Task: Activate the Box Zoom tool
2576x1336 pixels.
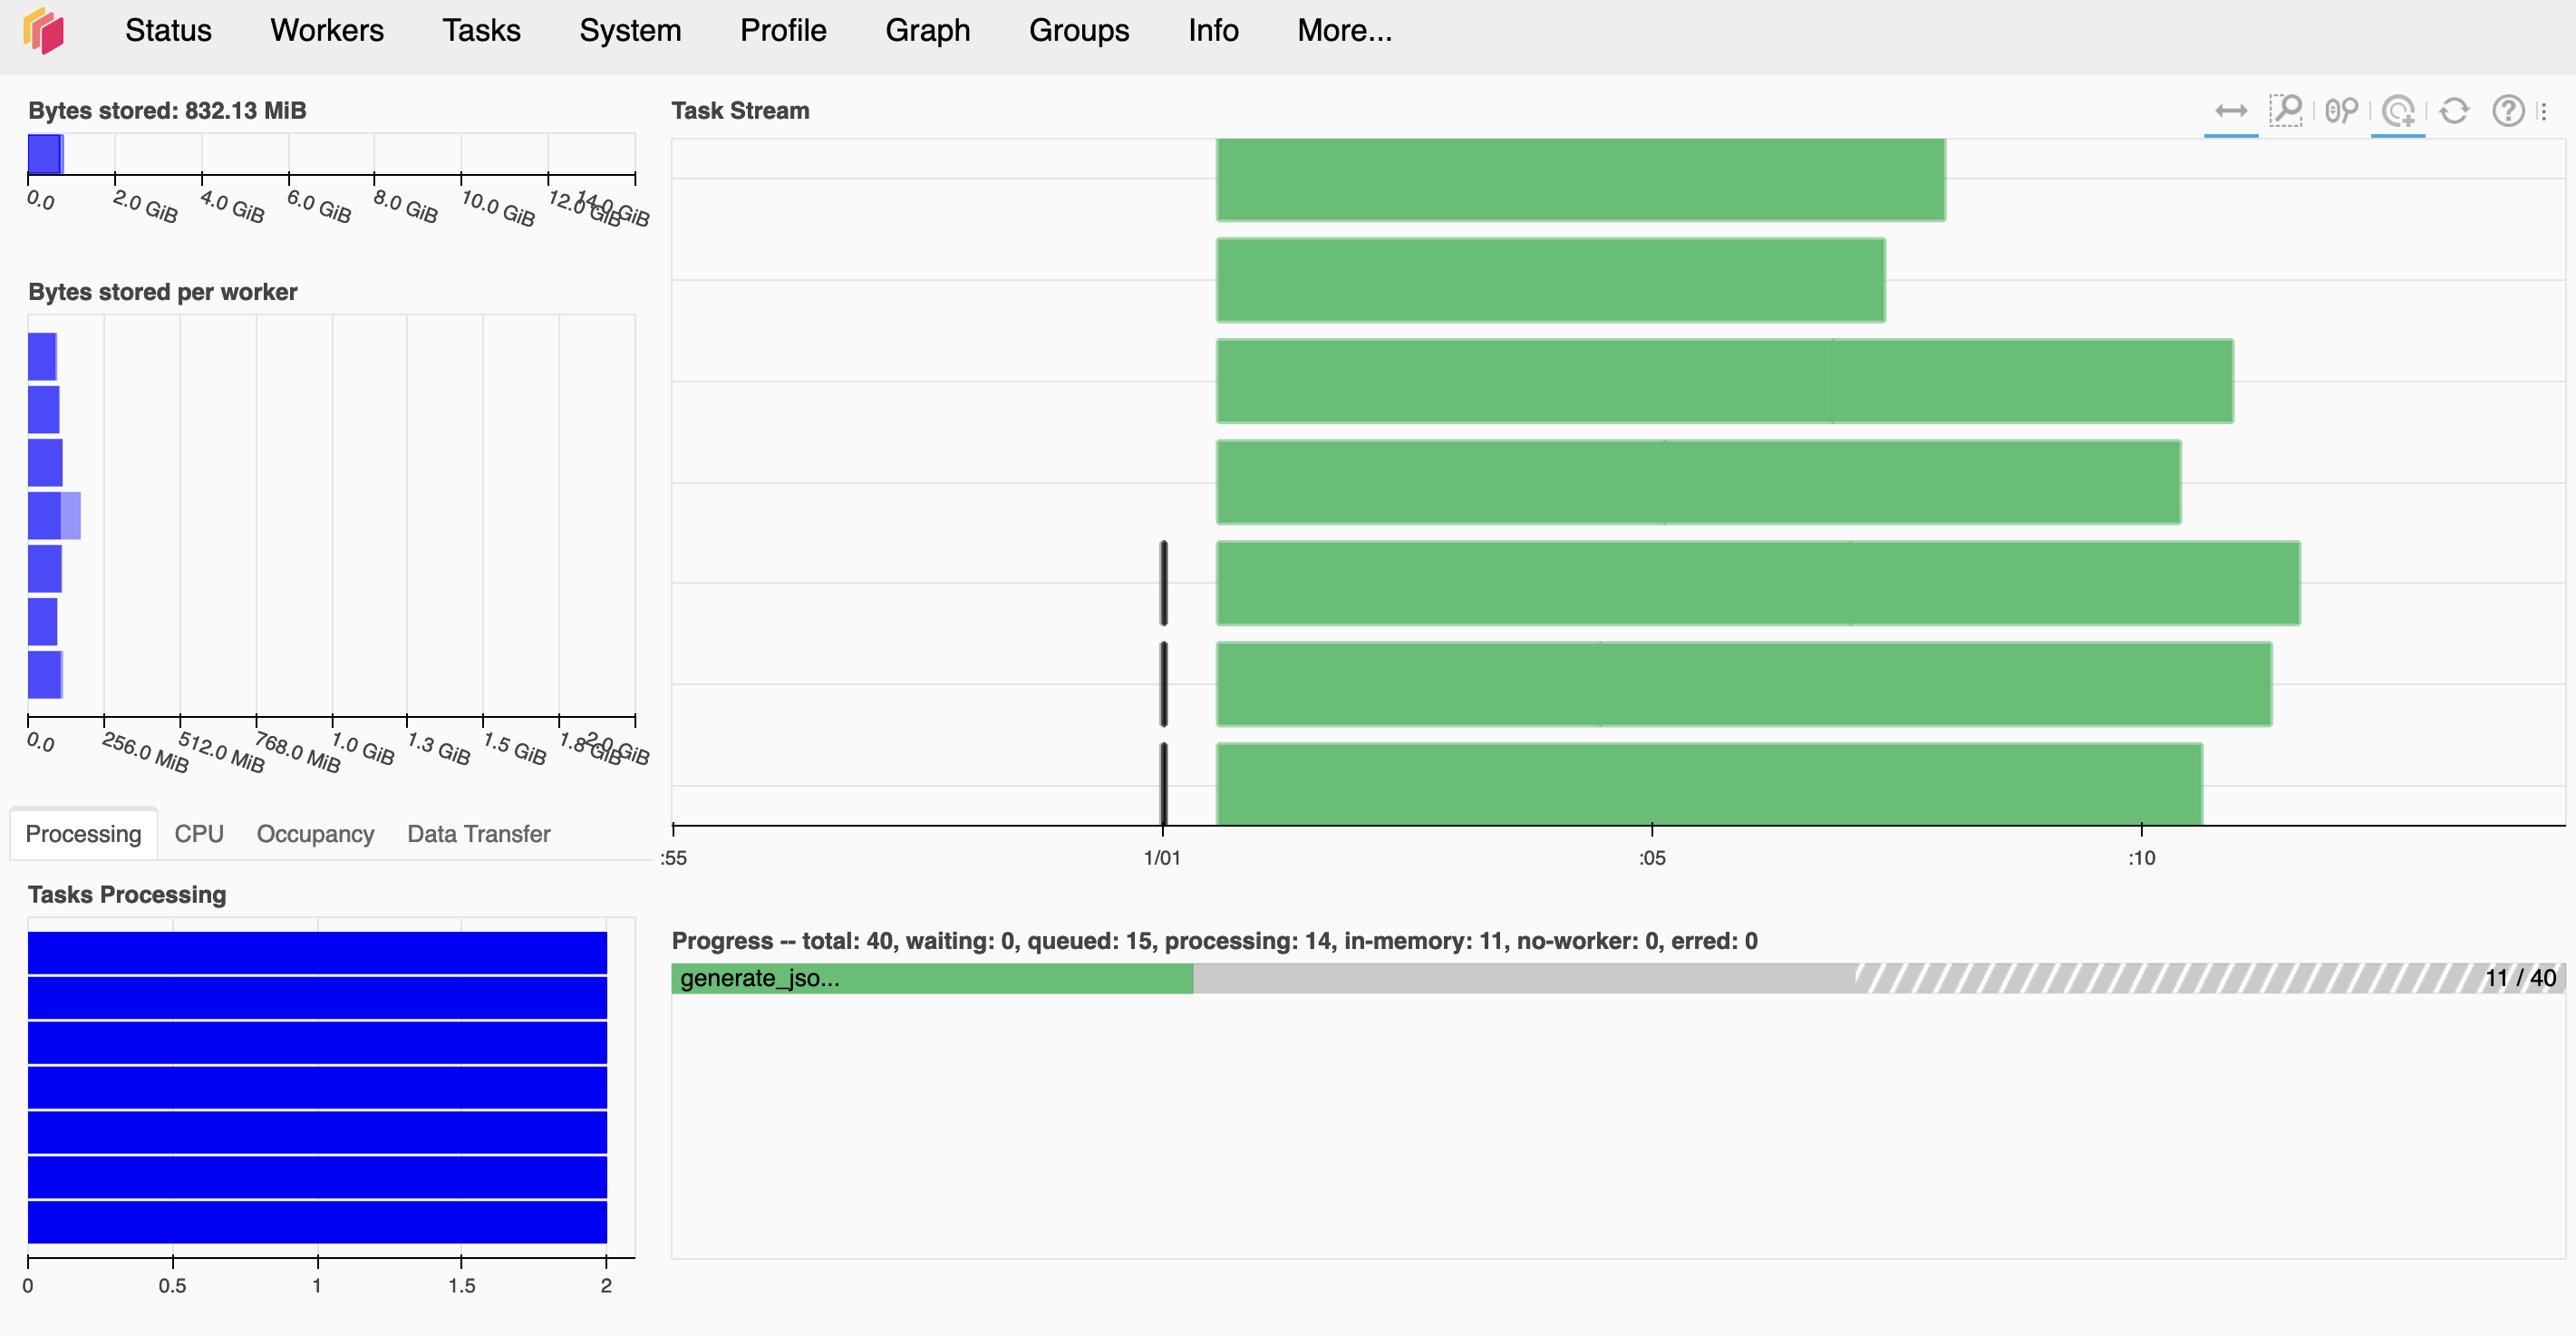Action: coord(2285,111)
